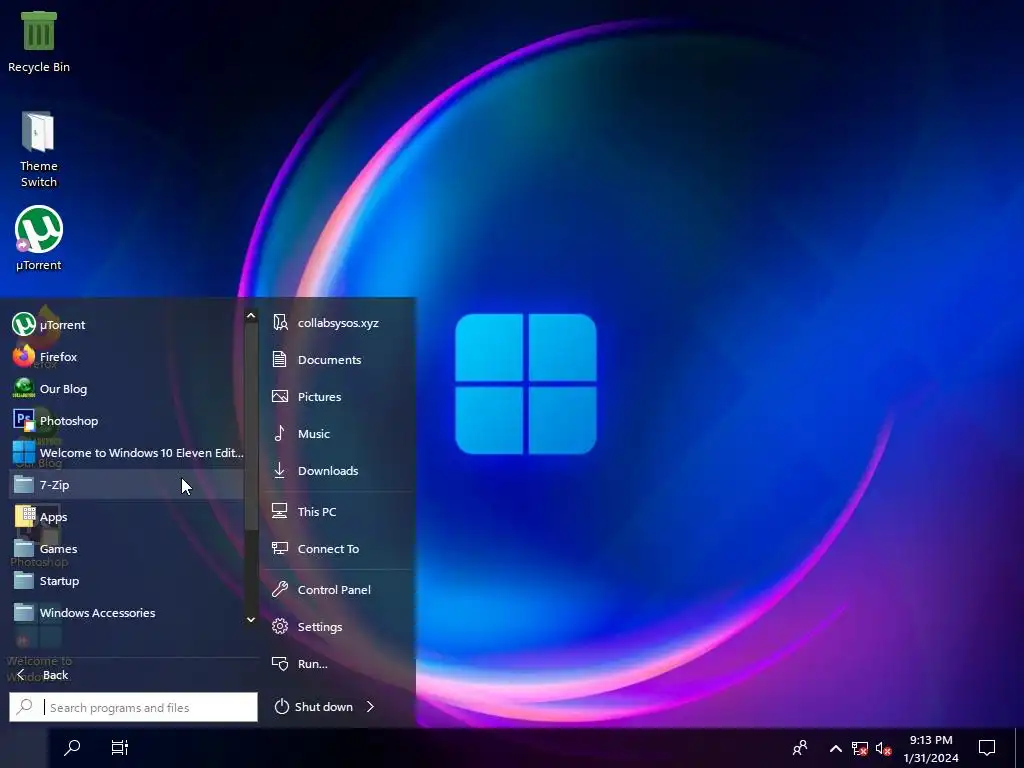This screenshot has width=1024, height=768.
Task: Open the Action Center notifications icon
Action: (987, 748)
